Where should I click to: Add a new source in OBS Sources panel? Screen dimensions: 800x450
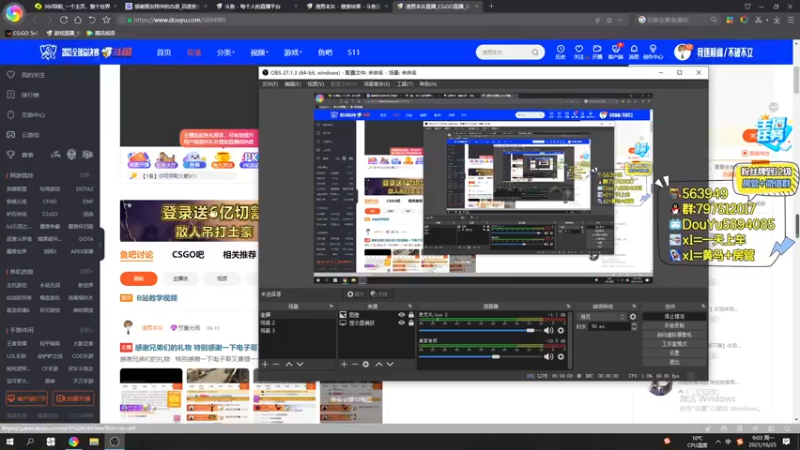coord(344,364)
